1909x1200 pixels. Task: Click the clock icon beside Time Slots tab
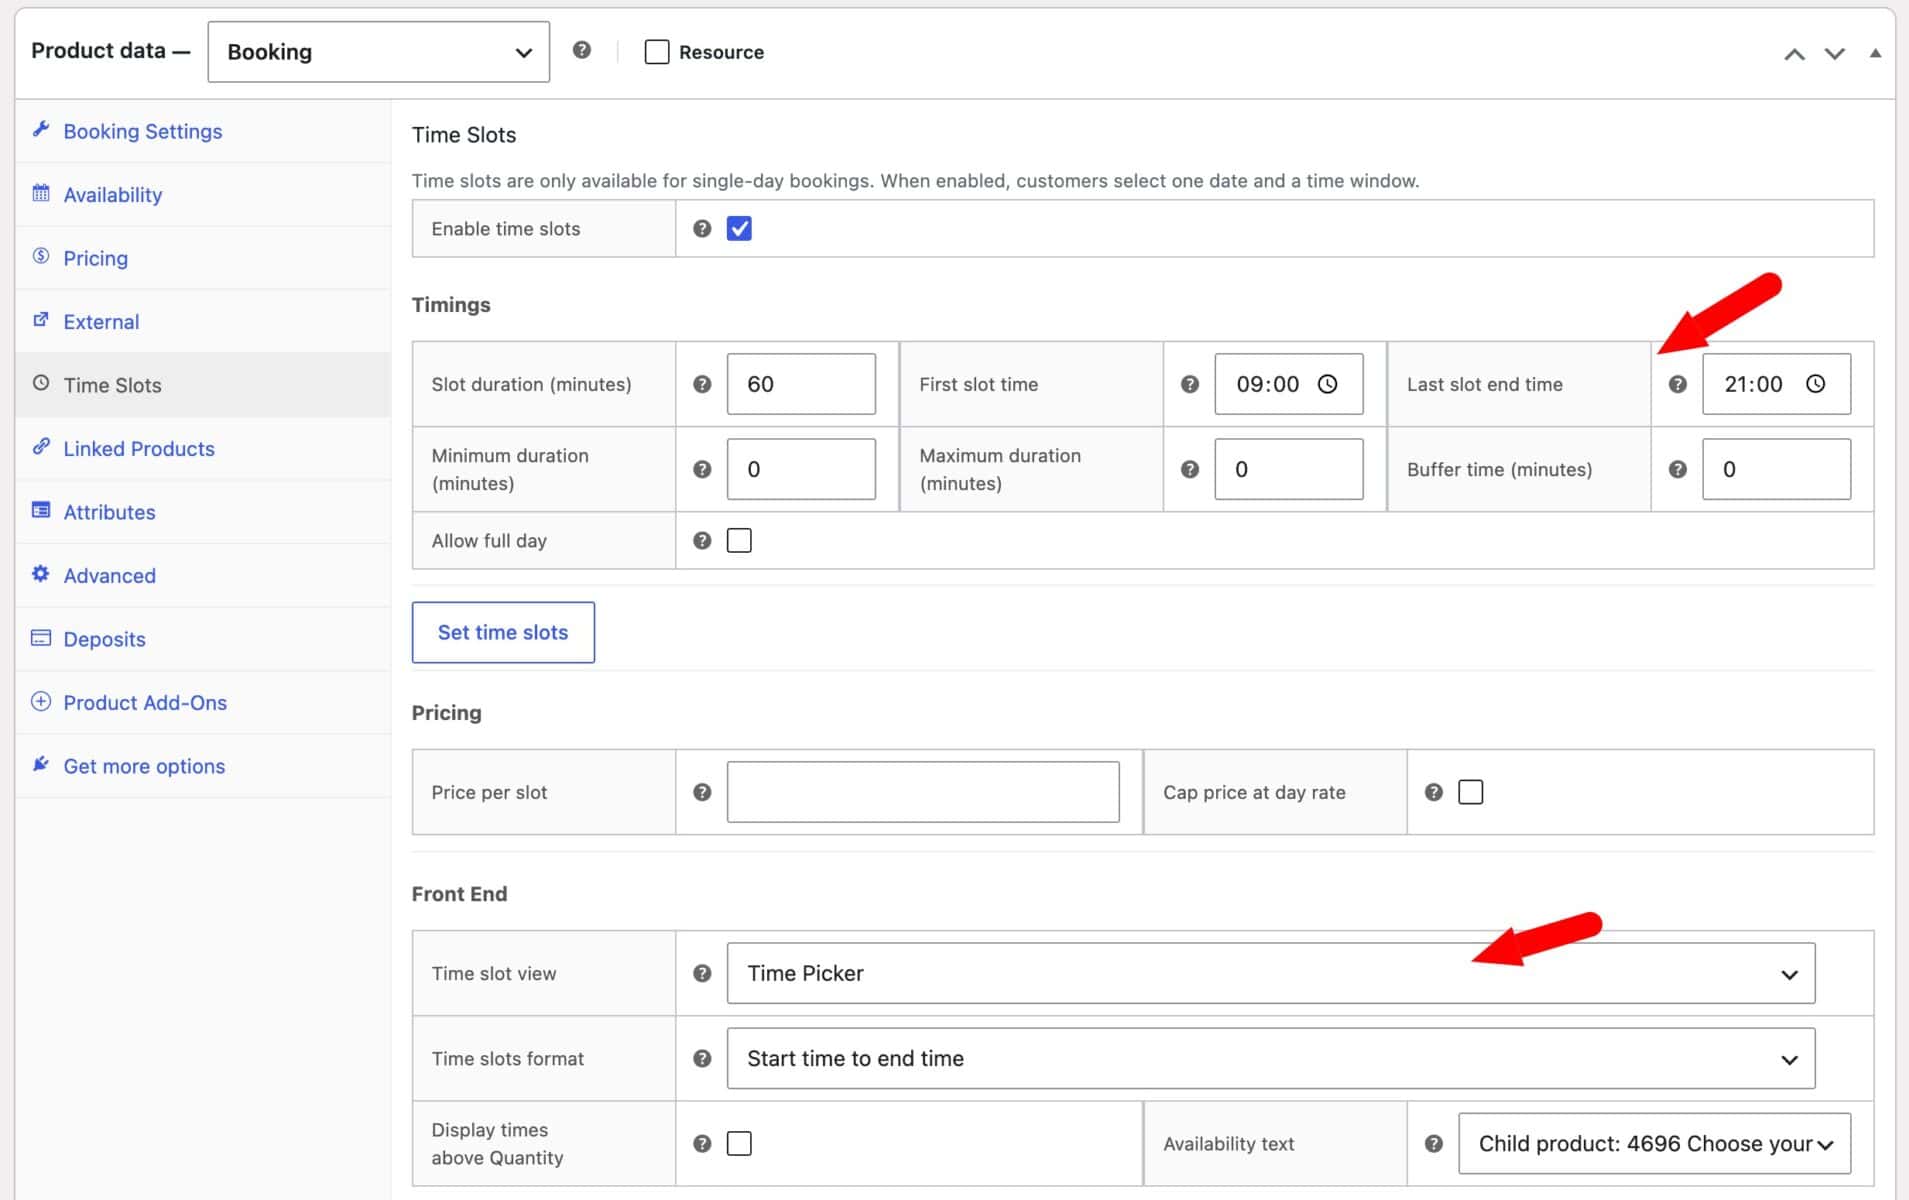coord(41,383)
